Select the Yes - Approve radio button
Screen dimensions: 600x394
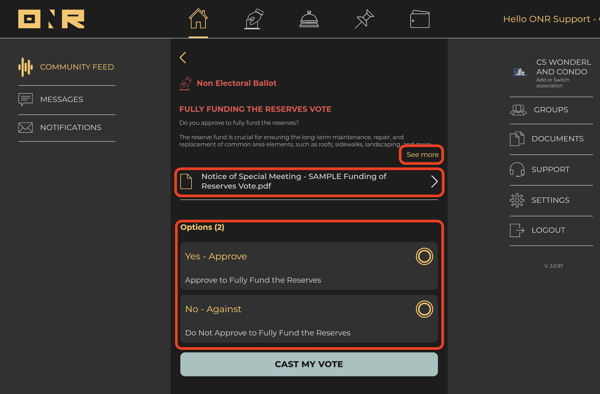coord(424,256)
